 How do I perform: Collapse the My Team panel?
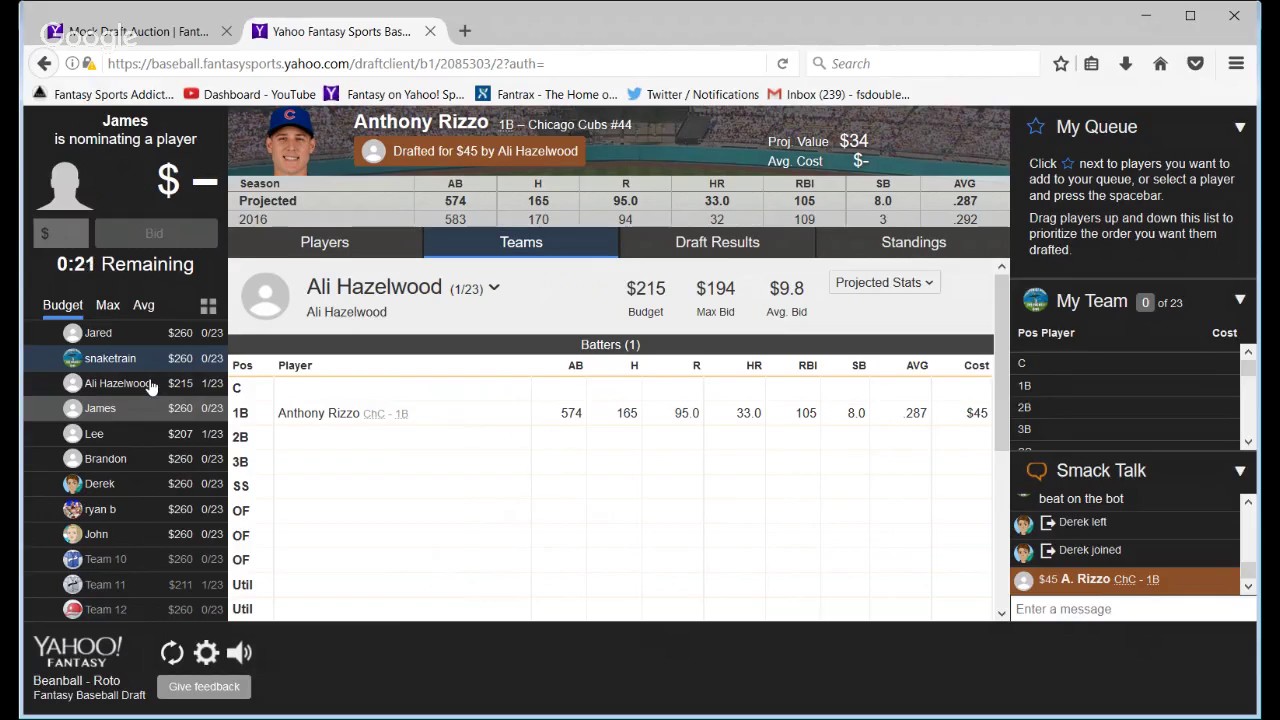pos(1240,300)
